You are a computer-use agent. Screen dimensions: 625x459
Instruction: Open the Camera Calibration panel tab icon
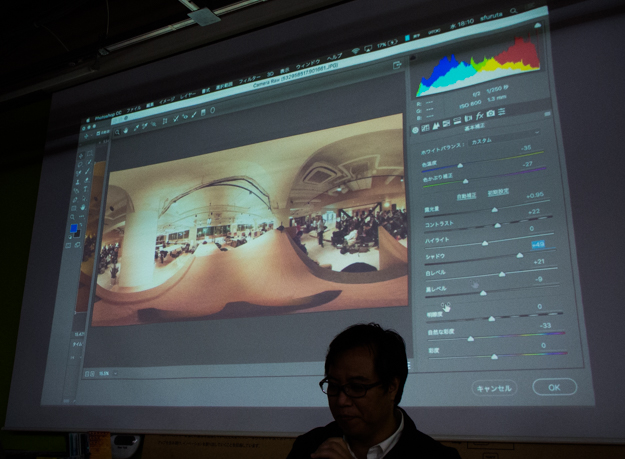pos(491,112)
